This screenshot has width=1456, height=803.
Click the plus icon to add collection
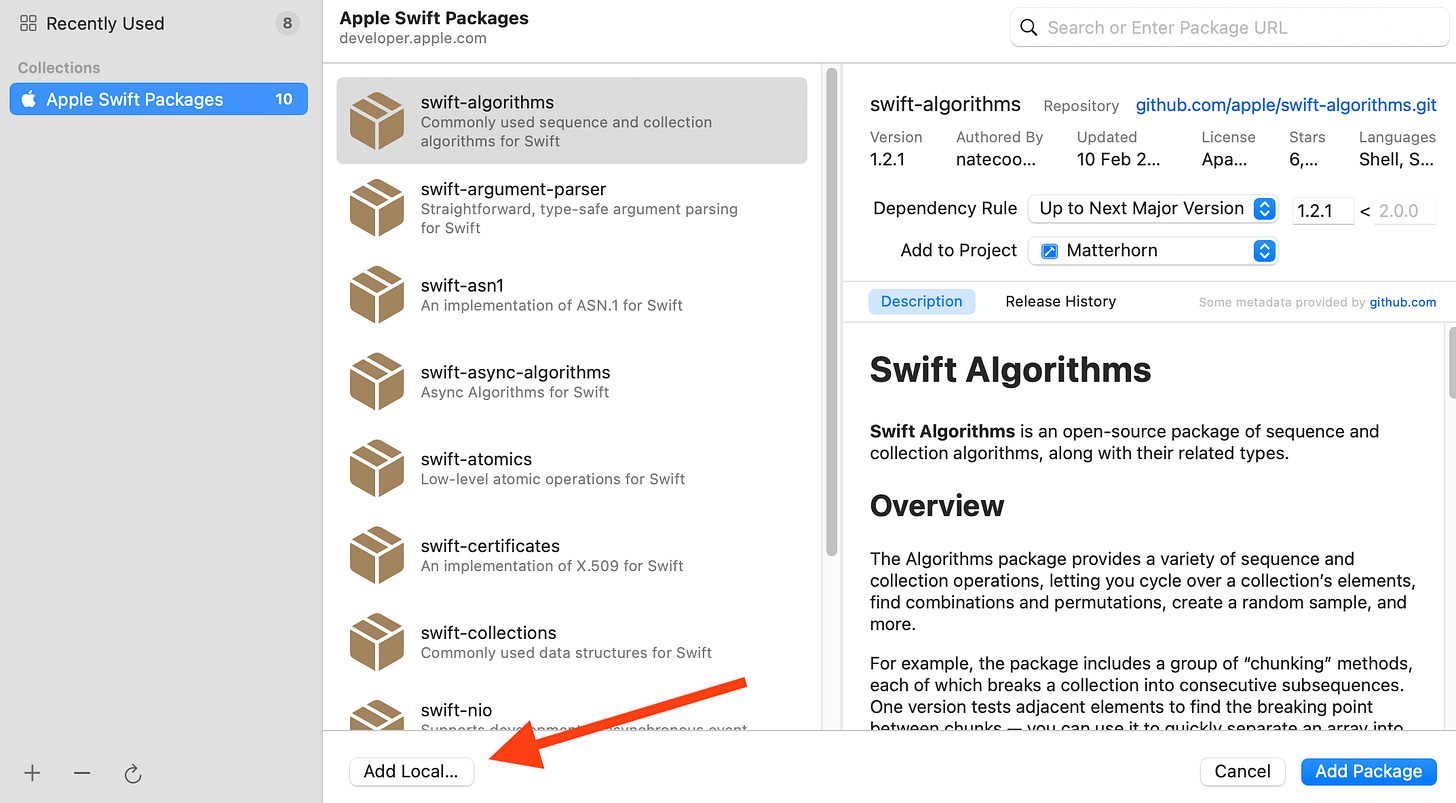pos(33,773)
